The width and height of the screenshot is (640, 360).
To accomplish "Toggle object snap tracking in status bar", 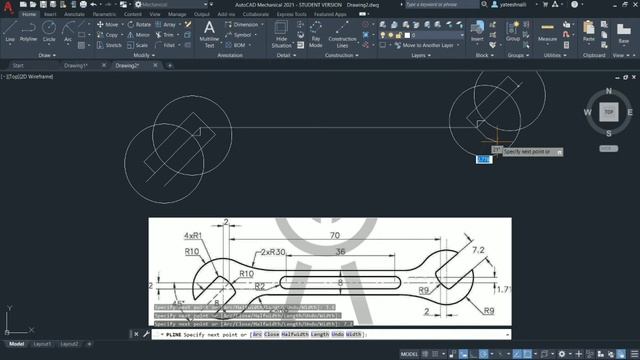I will click(x=517, y=354).
